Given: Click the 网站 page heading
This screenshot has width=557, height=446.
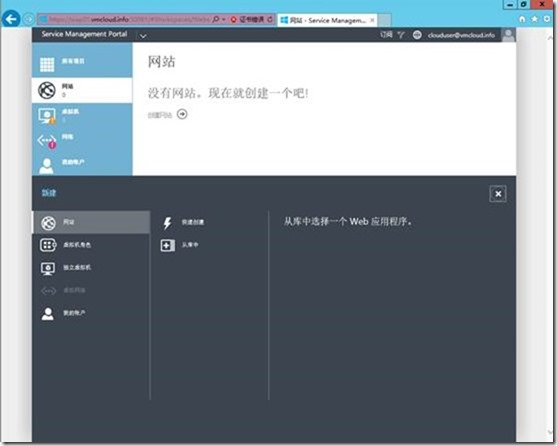Looking at the screenshot, I should click(x=162, y=62).
